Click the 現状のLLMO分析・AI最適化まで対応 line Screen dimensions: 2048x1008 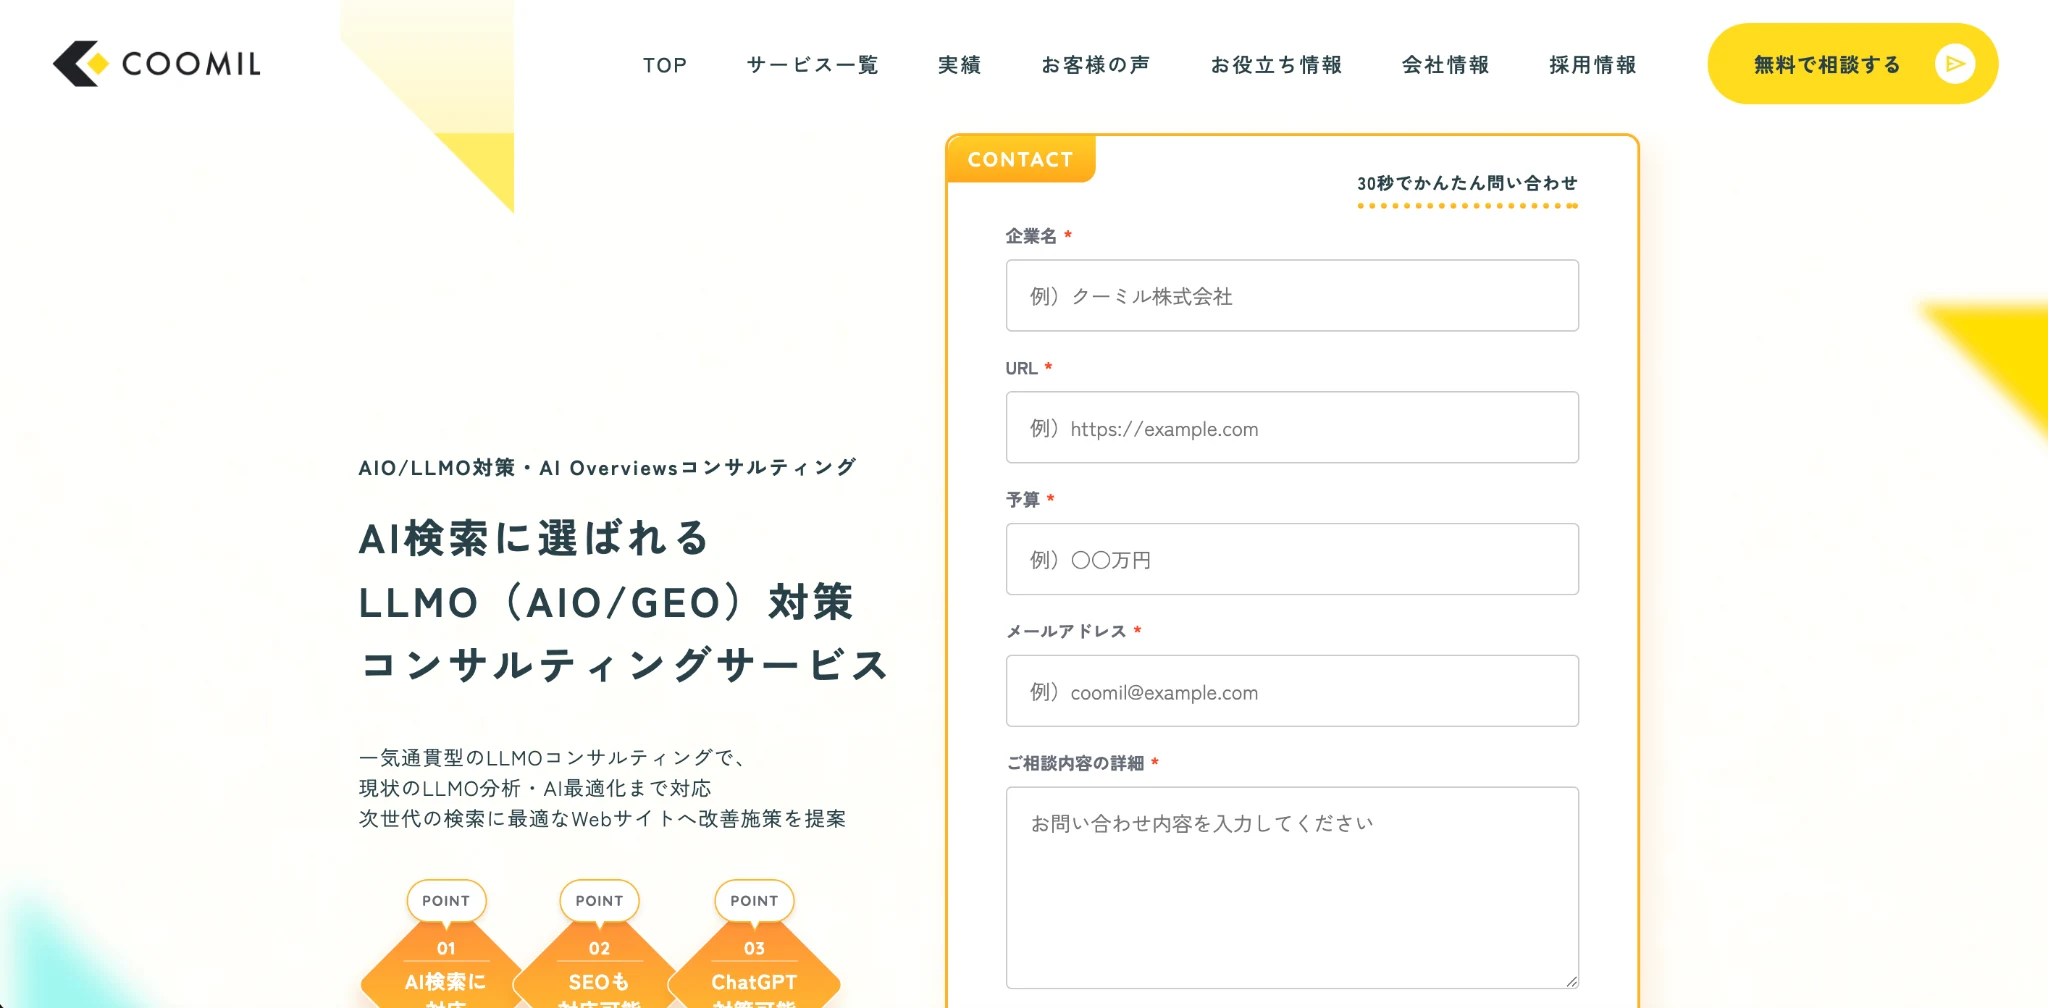point(535,788)
